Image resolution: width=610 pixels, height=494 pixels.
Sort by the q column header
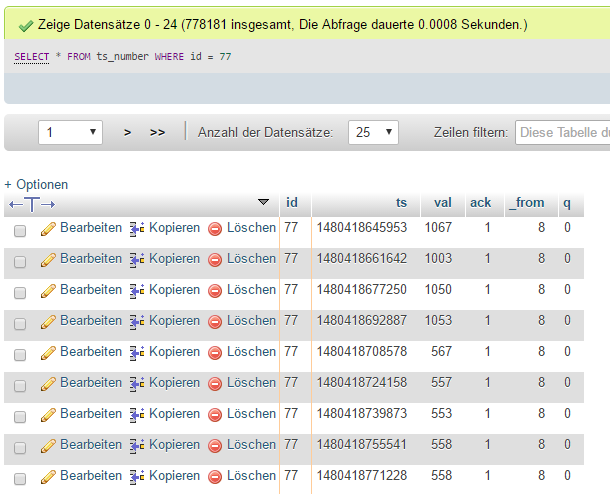[567, 203]
